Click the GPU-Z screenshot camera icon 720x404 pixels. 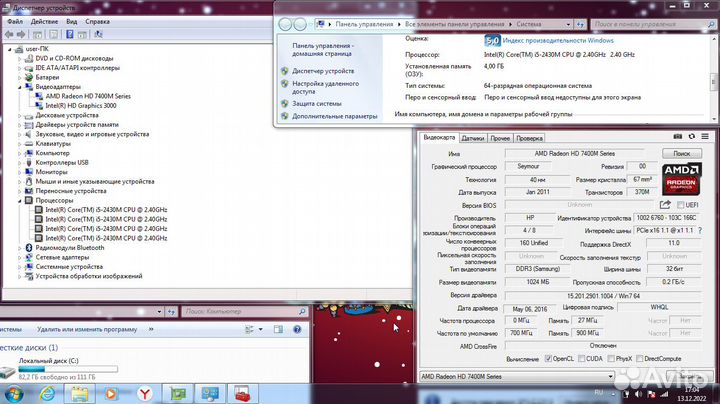tap(677, 136)
